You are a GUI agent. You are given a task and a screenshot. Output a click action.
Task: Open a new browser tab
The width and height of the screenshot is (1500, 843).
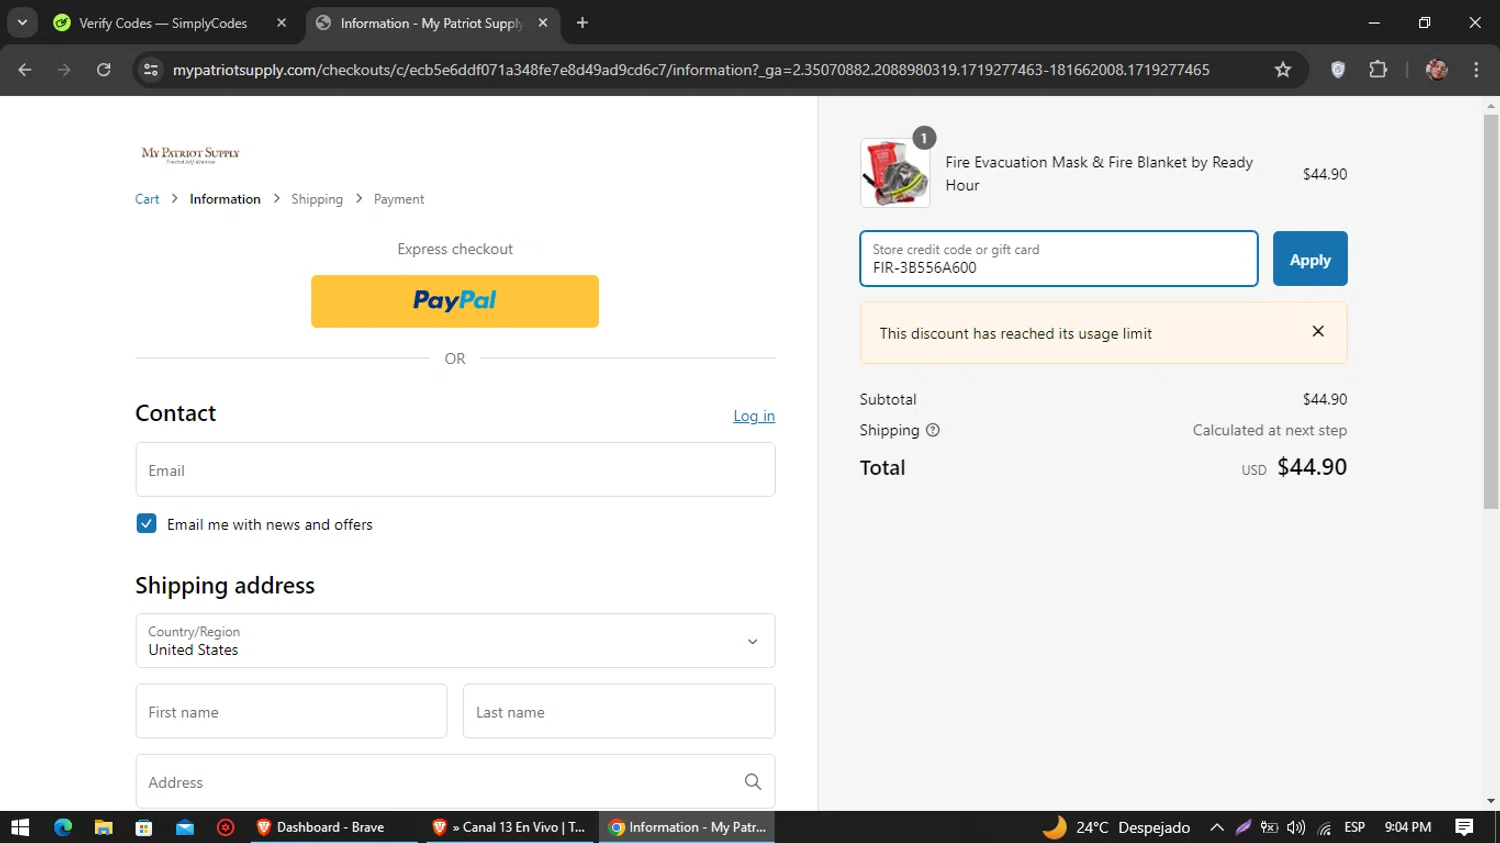click(582, 23)
